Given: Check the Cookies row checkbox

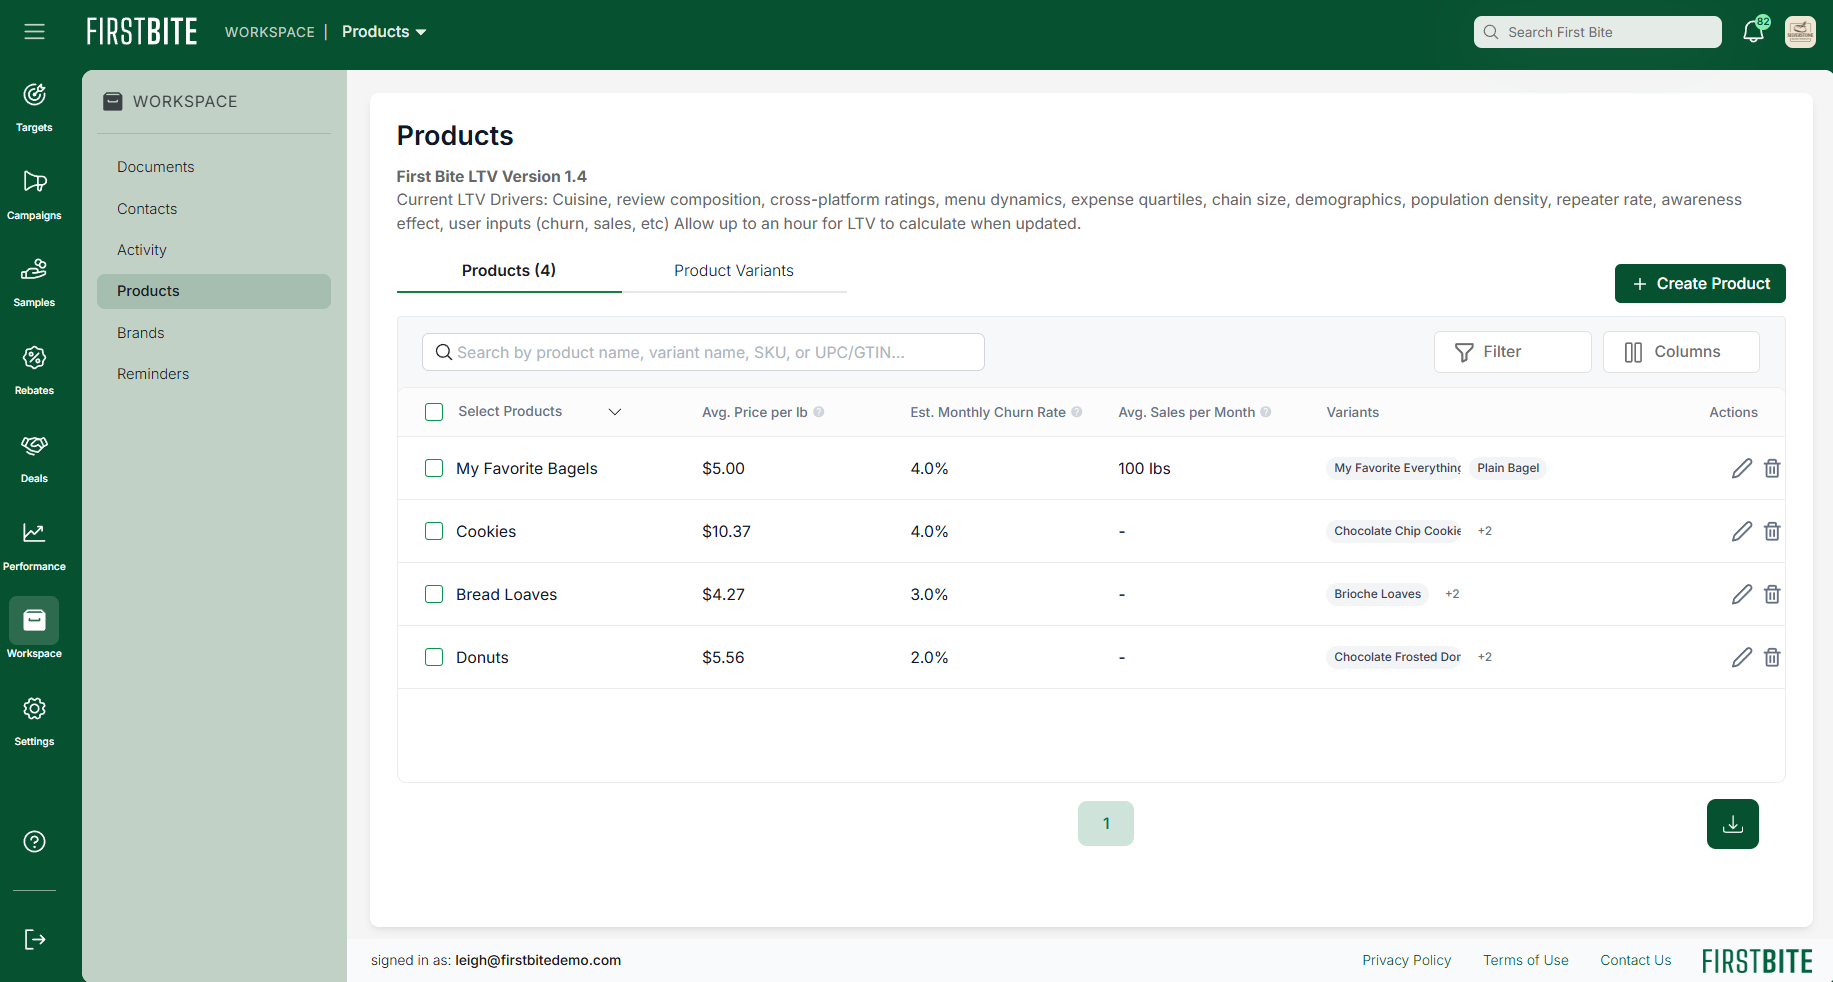Looking at the screenshot, I should (x=434, y=531).
